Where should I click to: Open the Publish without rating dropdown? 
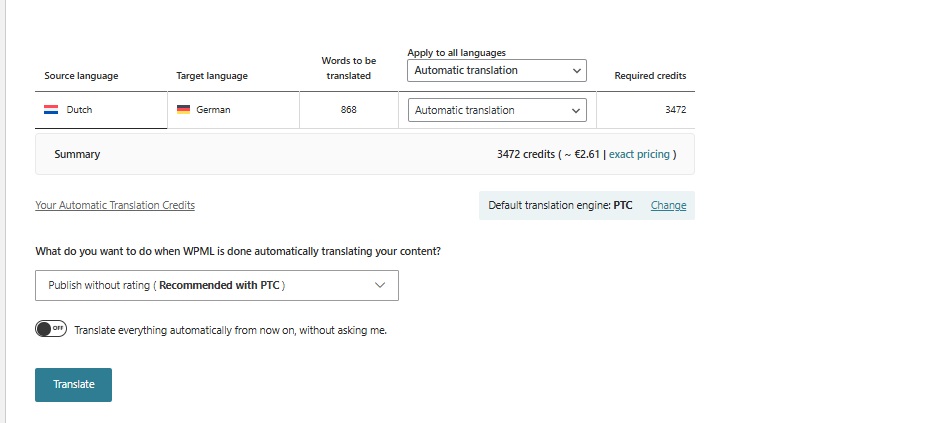click(x=216, y=285)
